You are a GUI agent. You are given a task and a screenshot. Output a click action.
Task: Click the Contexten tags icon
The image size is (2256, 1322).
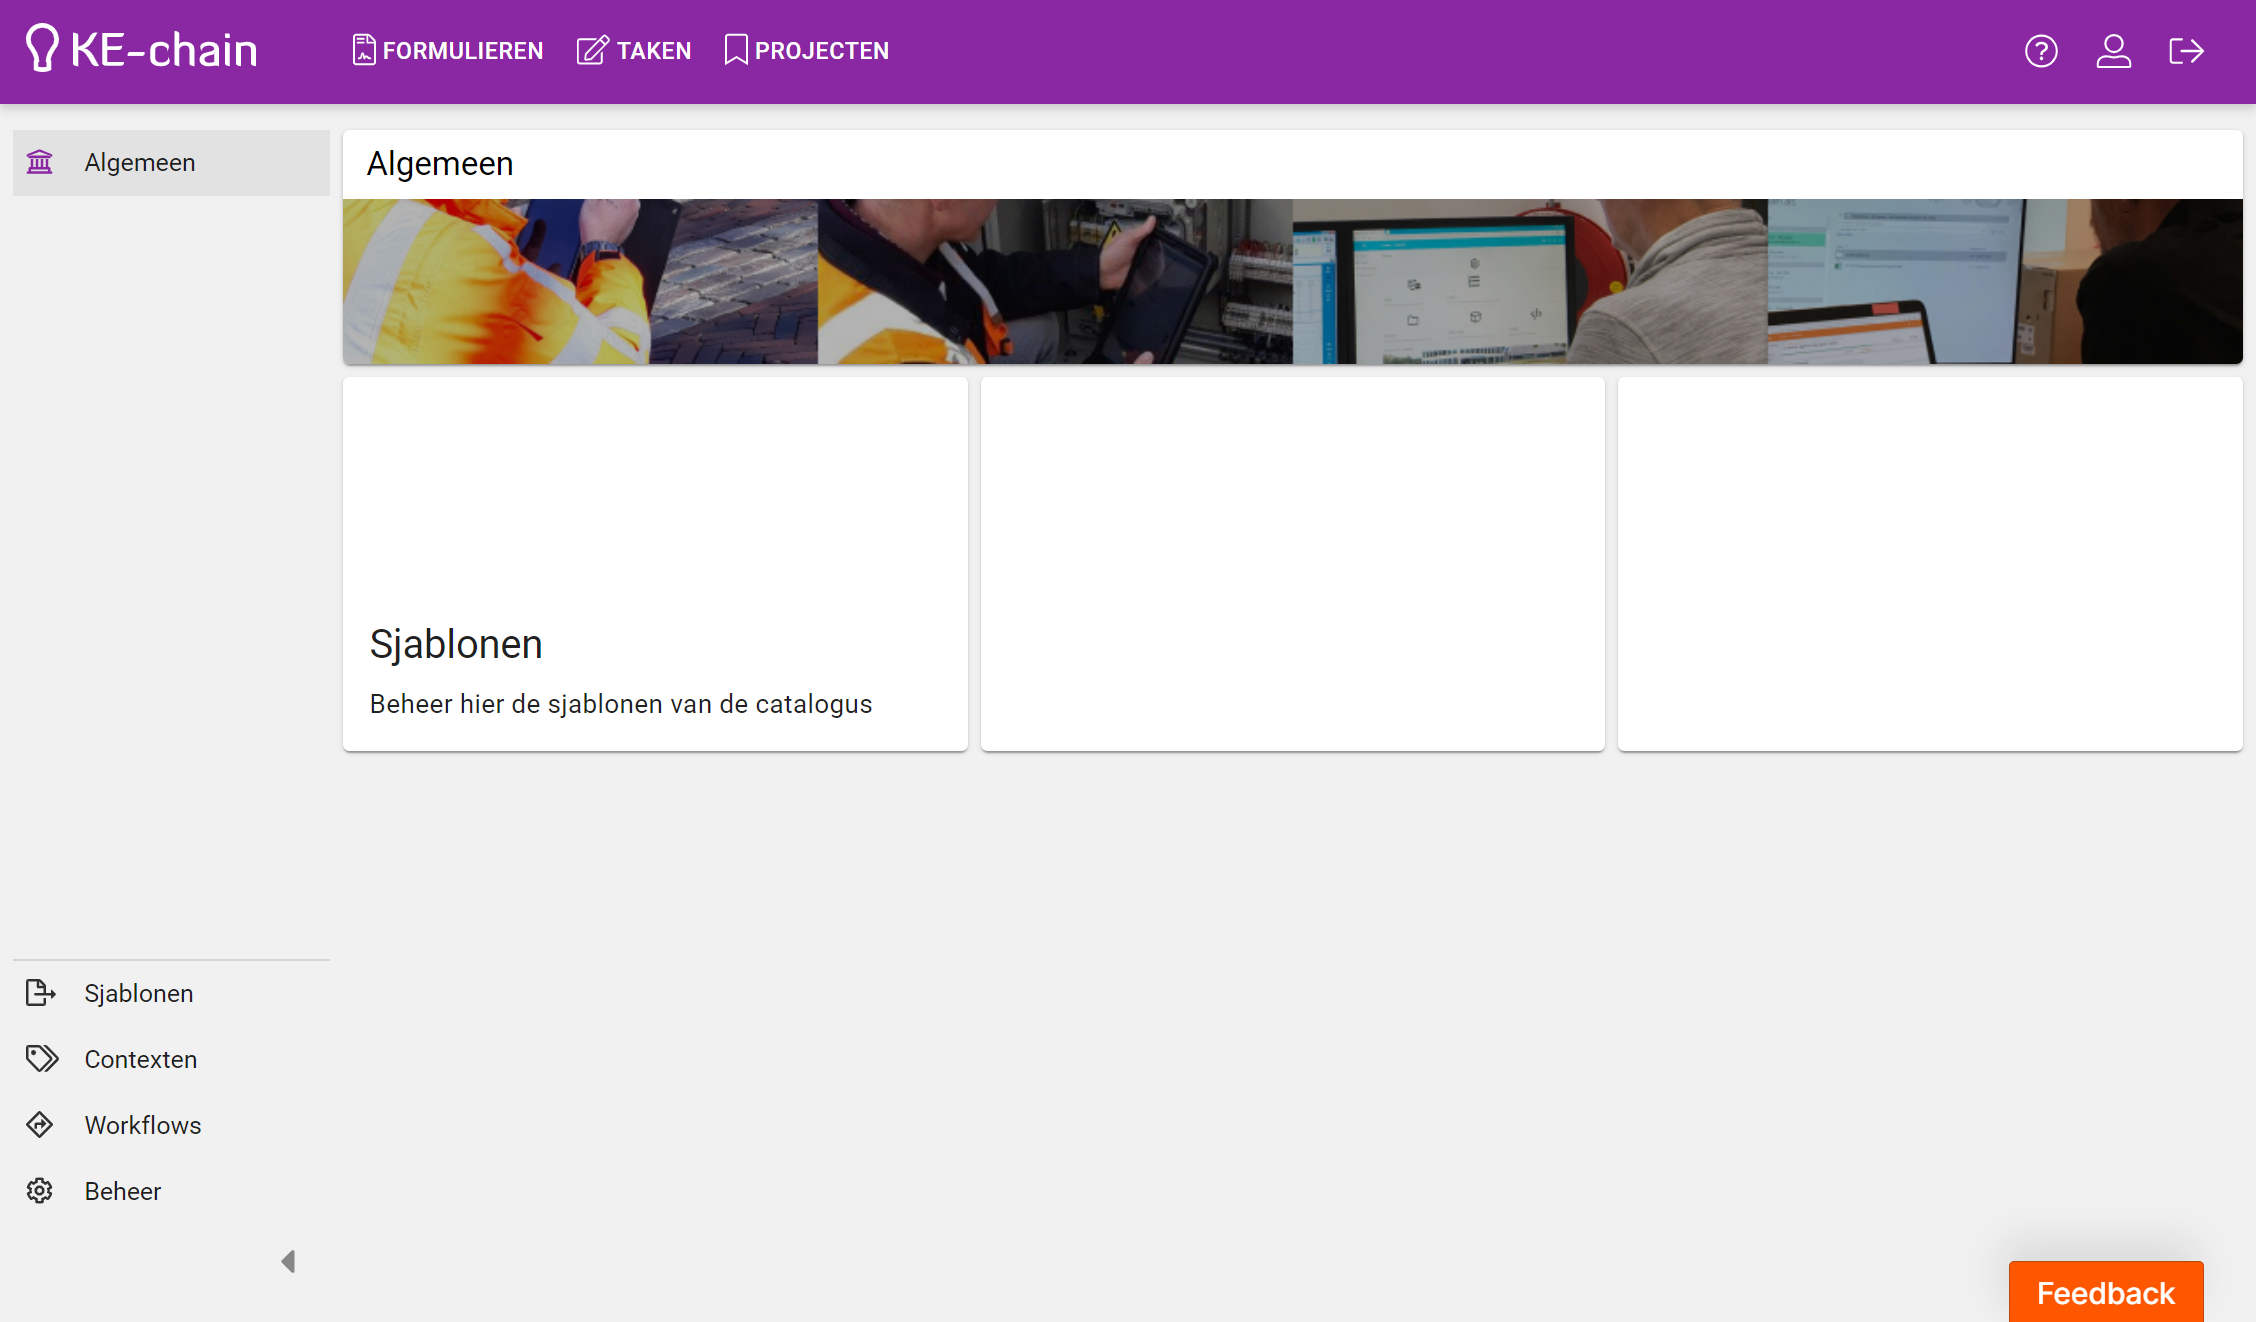pyautogui.click(x=42, y=1059)
